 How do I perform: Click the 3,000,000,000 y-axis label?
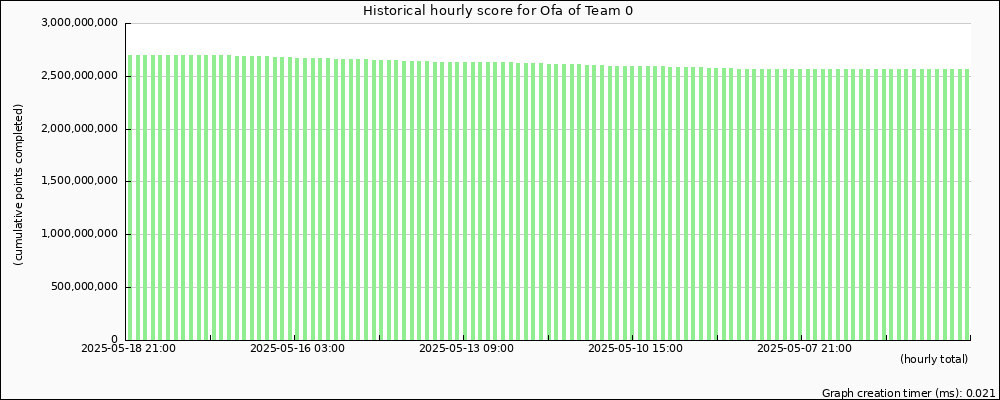(x=79, y=24)
